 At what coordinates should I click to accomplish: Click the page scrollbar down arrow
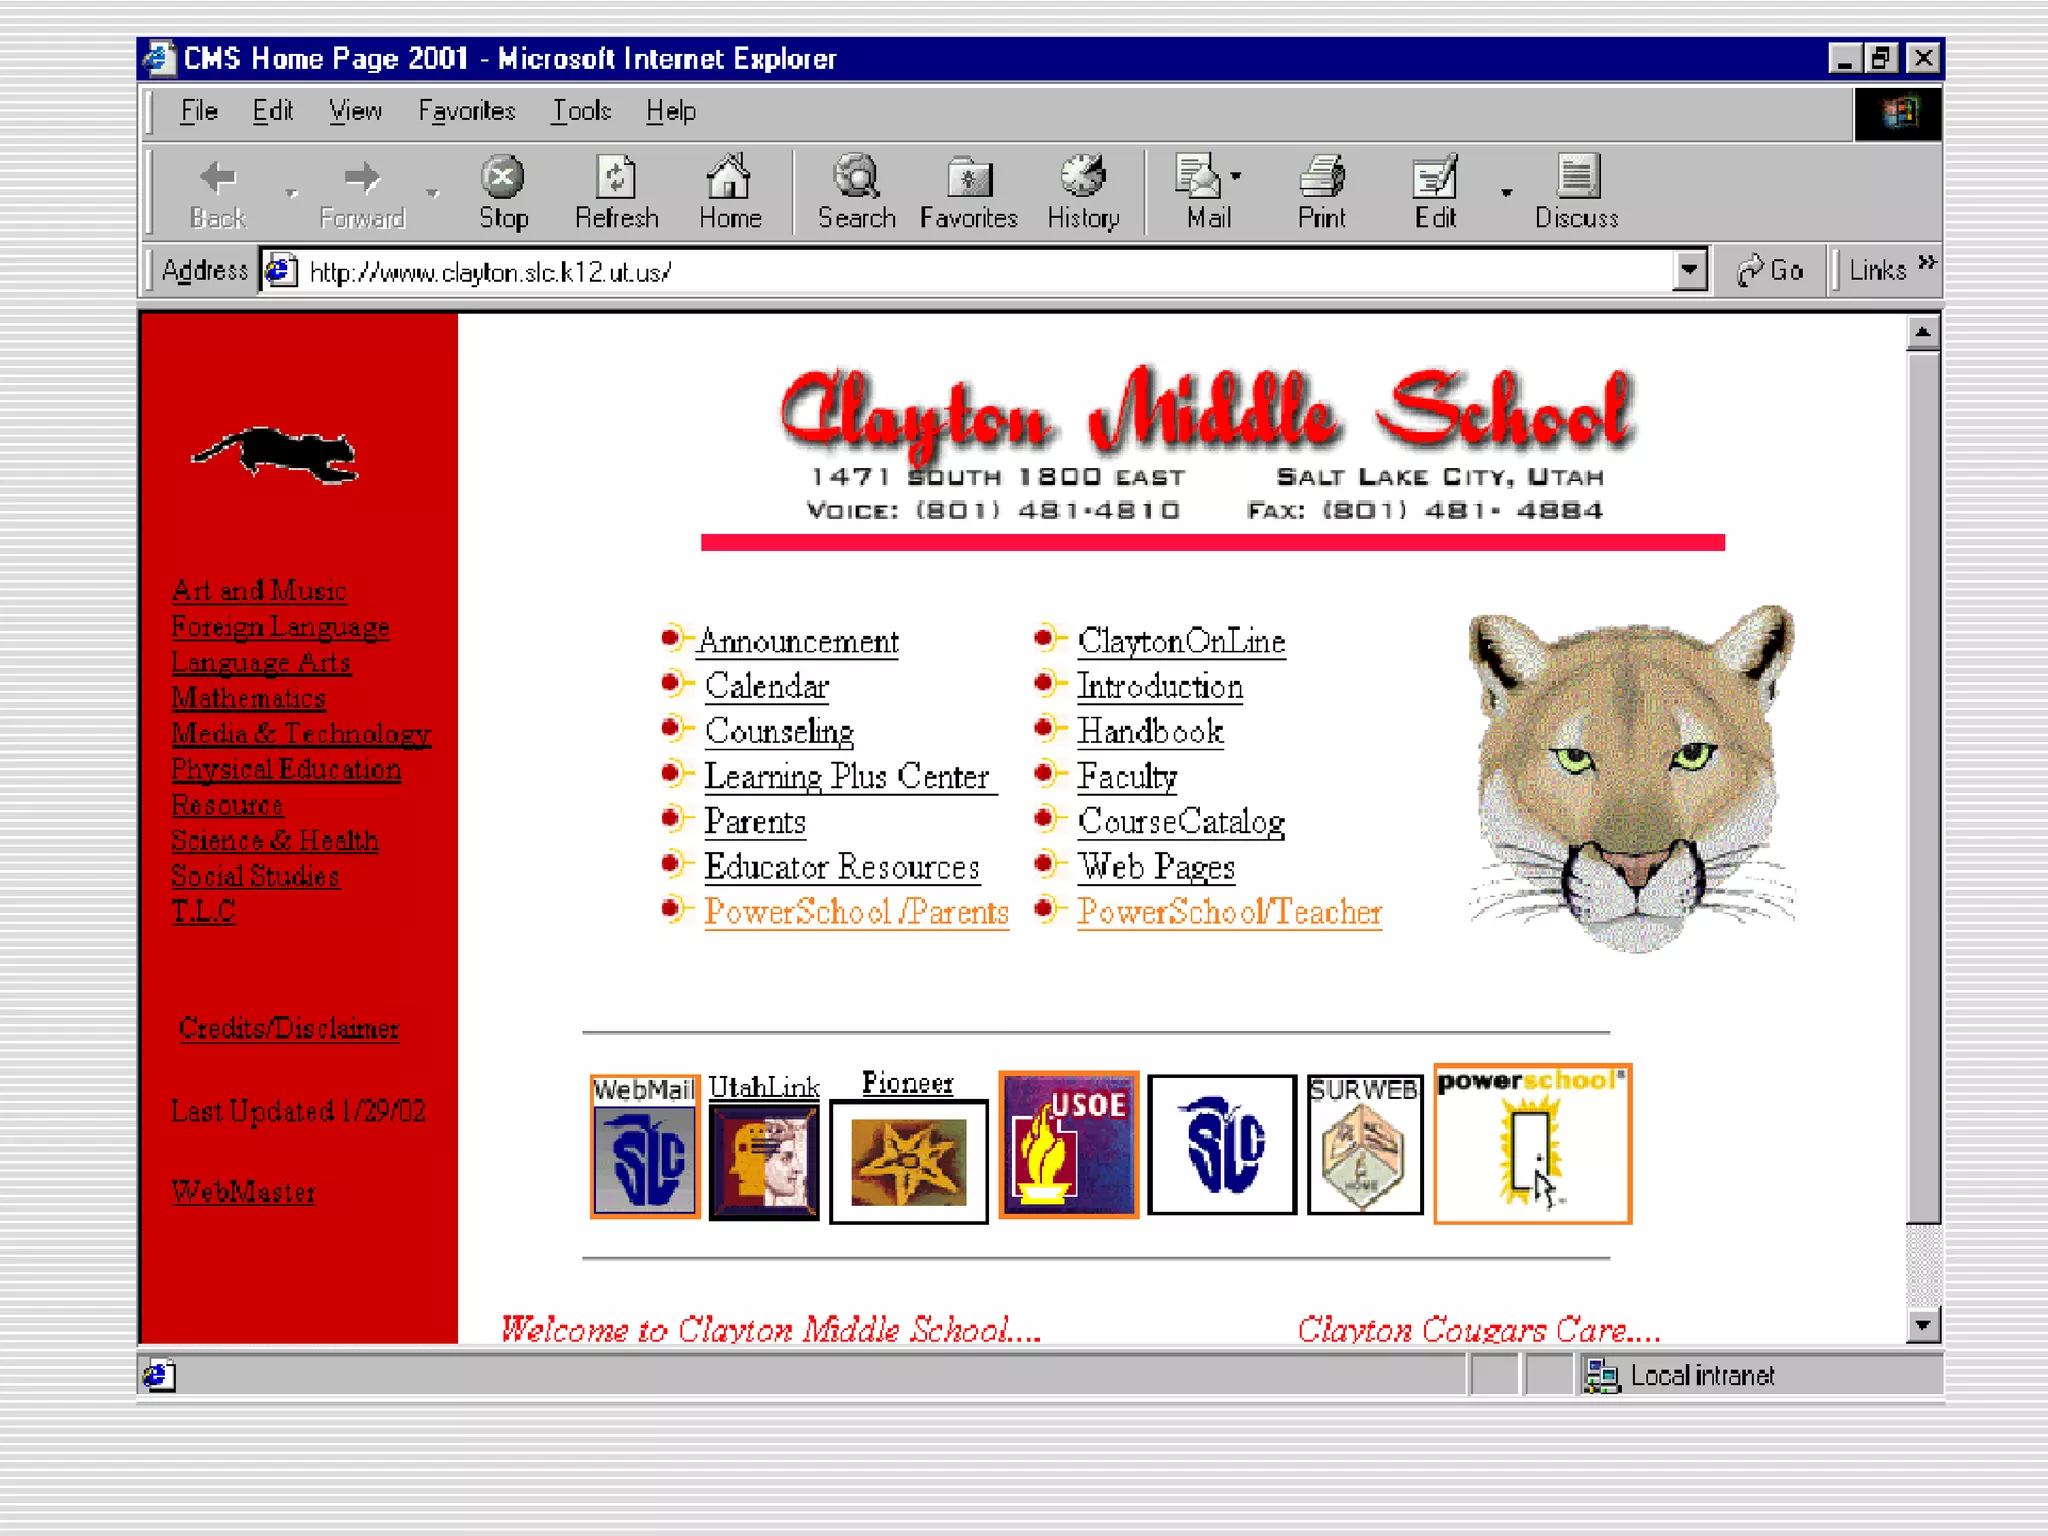pyautogui.click(x=1922, y=1326)
